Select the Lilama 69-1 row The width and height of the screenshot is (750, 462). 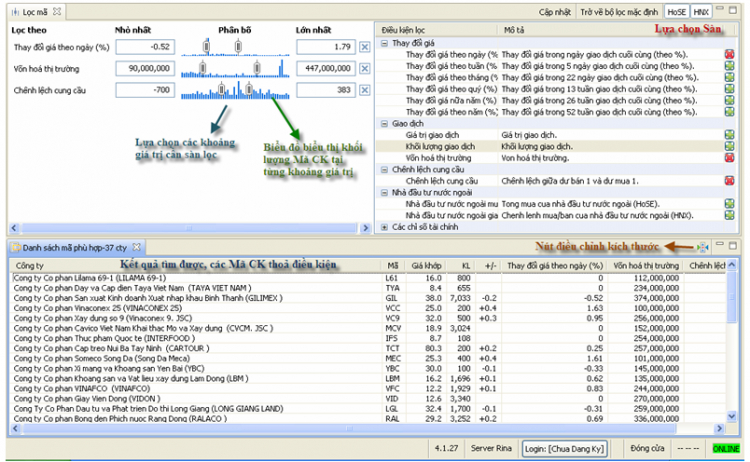[368, 278]
